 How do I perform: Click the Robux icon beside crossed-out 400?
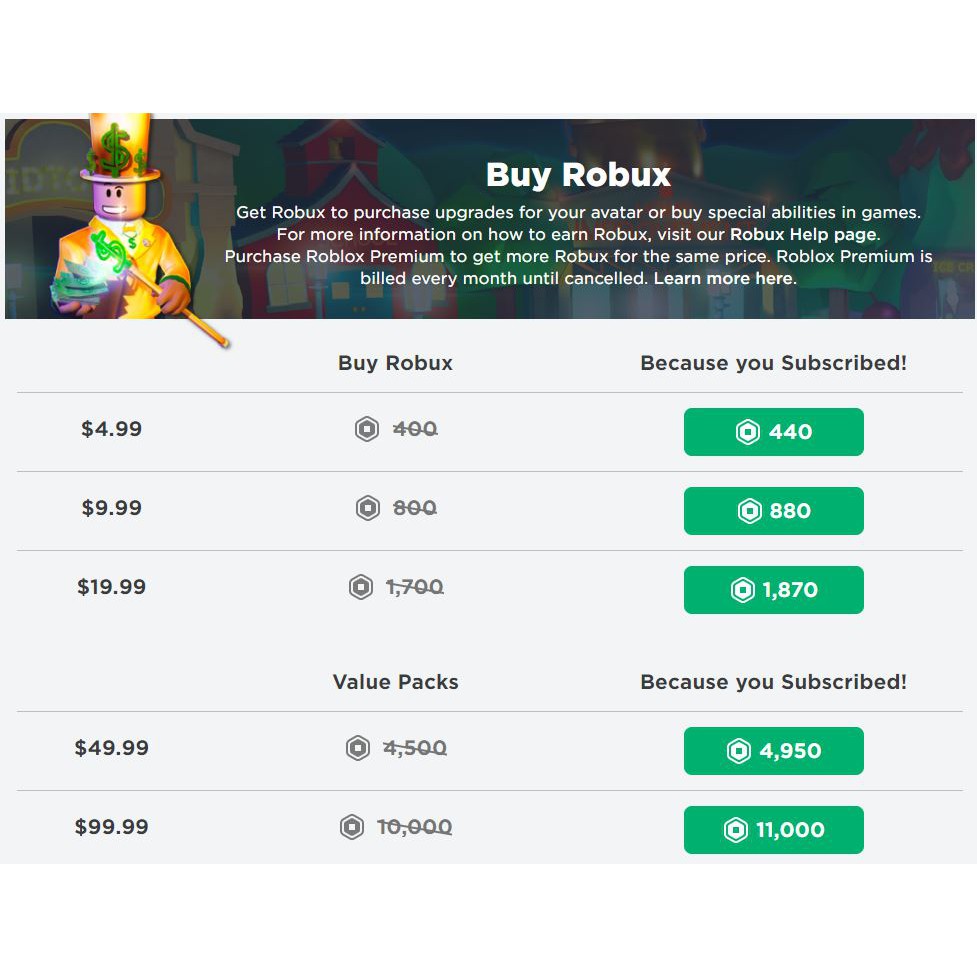[x=367, y=430]
